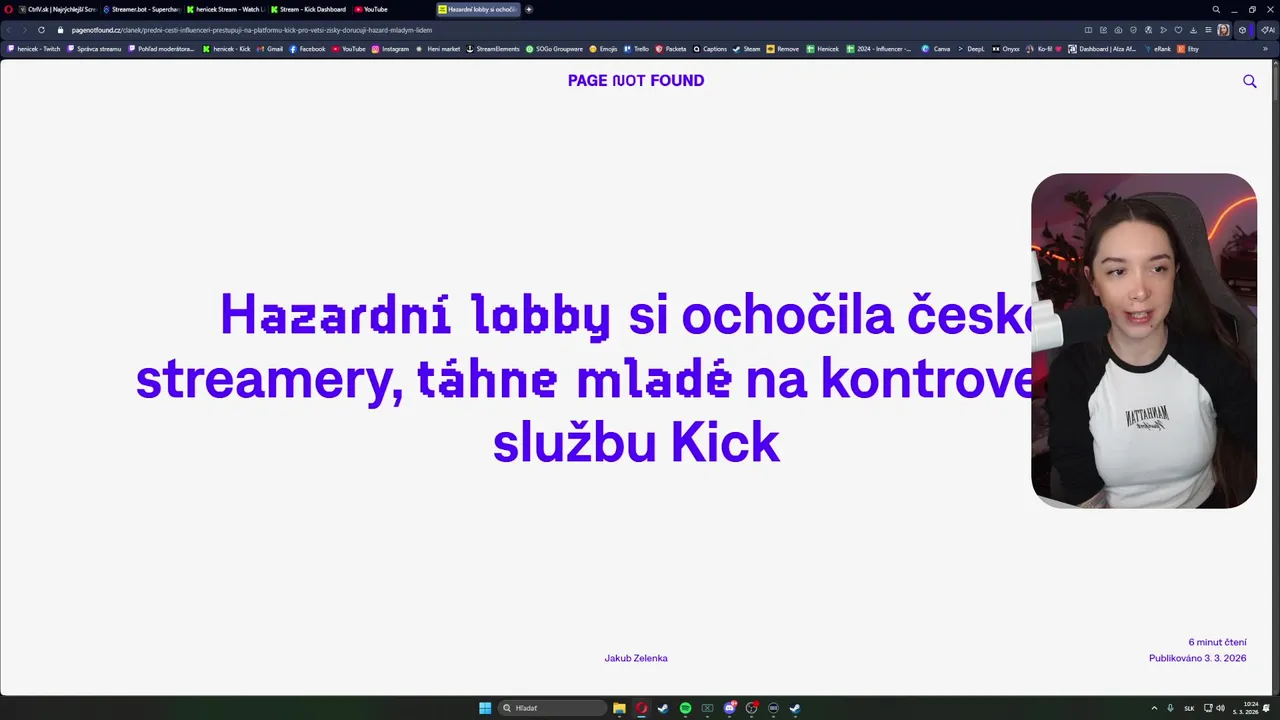The width and height of the screenshot is (1280, 720).
Task: Open the Opera player icon
Action: click(1163, 30)
